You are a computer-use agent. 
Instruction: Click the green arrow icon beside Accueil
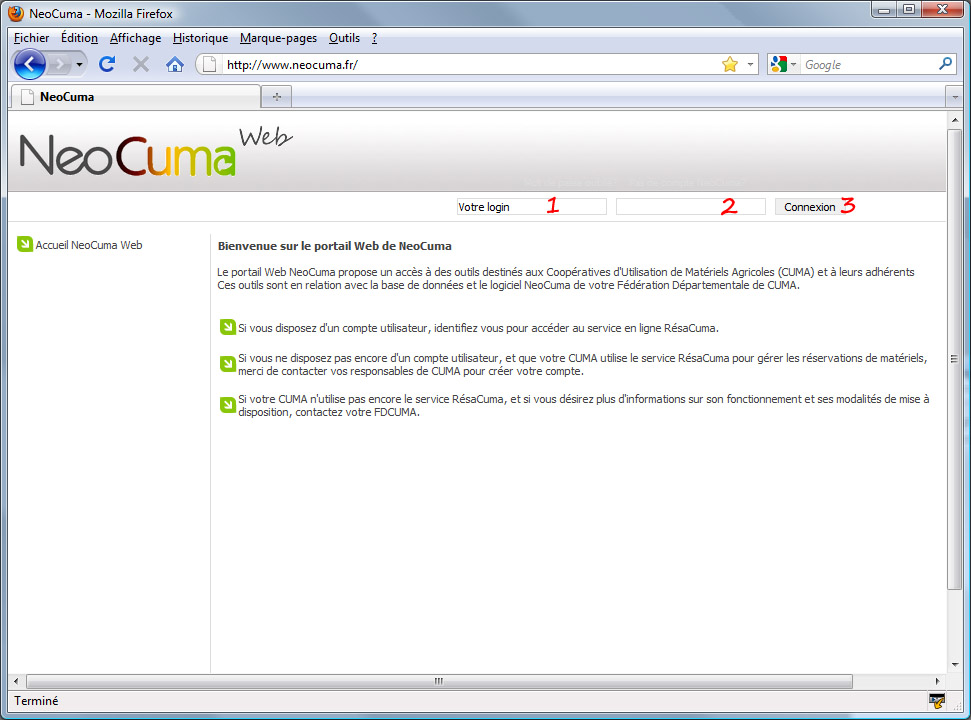coord(25,244)
